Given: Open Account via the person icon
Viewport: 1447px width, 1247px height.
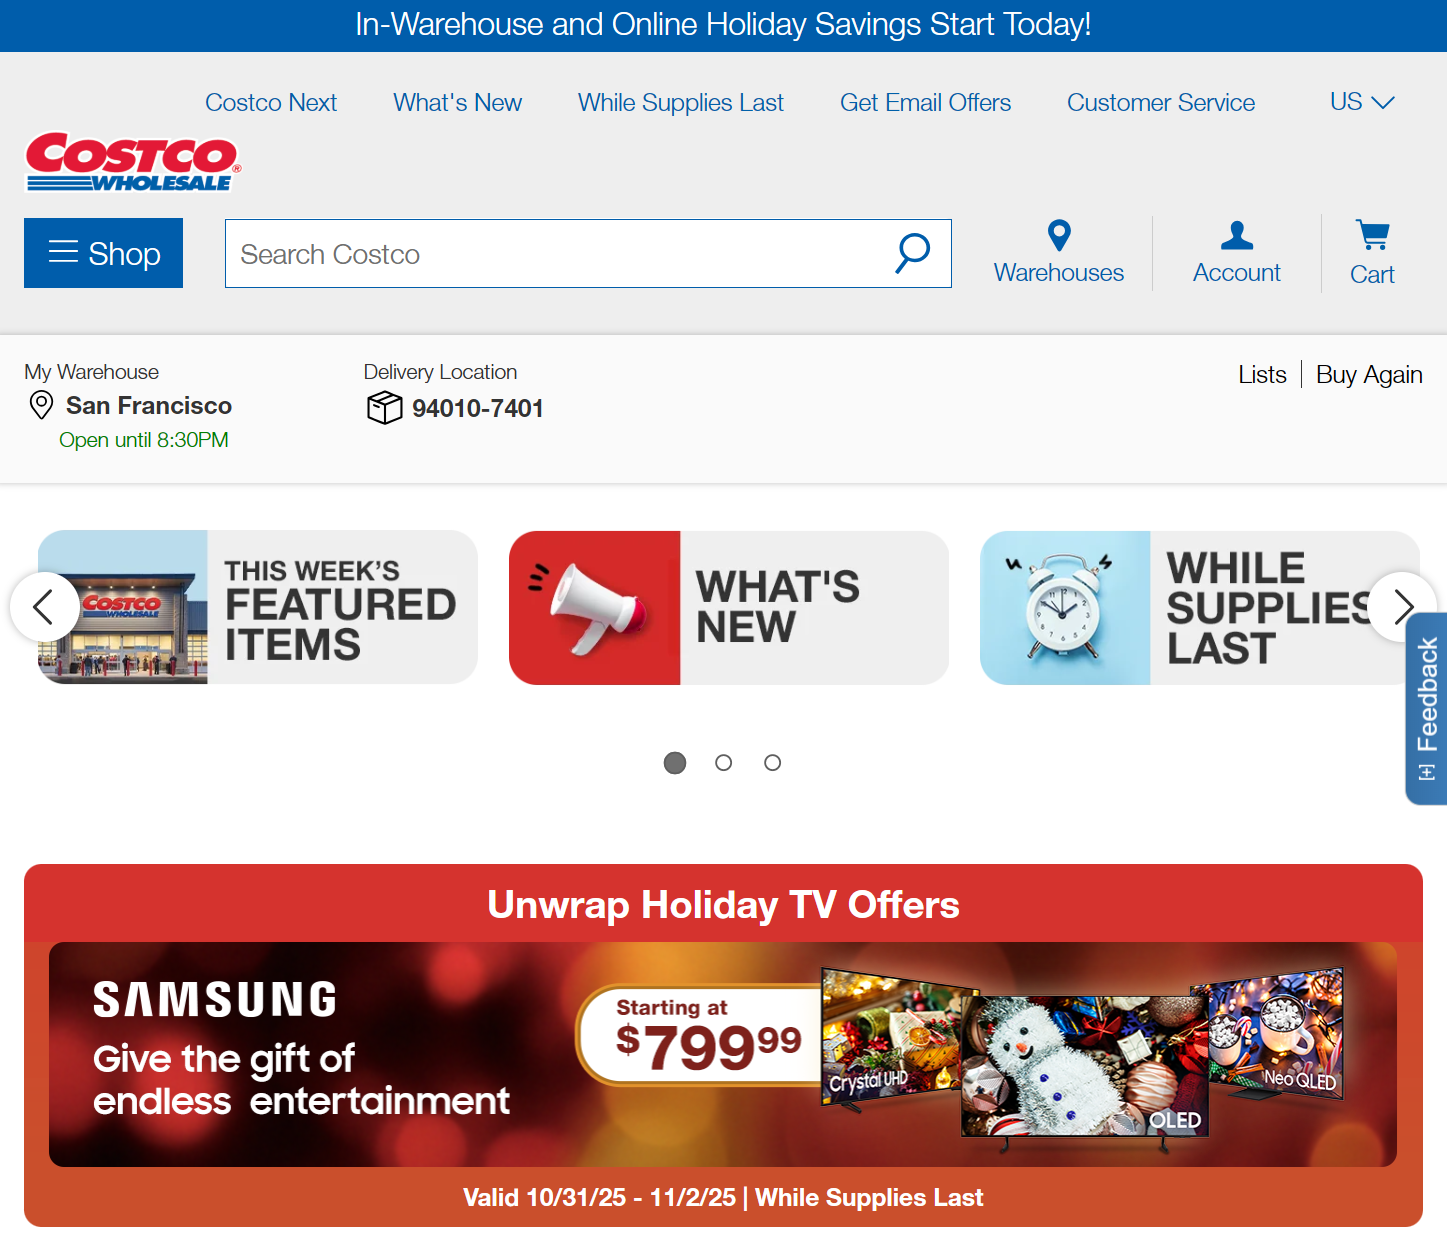Looking at the screenshot, I should tap(1236, 236).
